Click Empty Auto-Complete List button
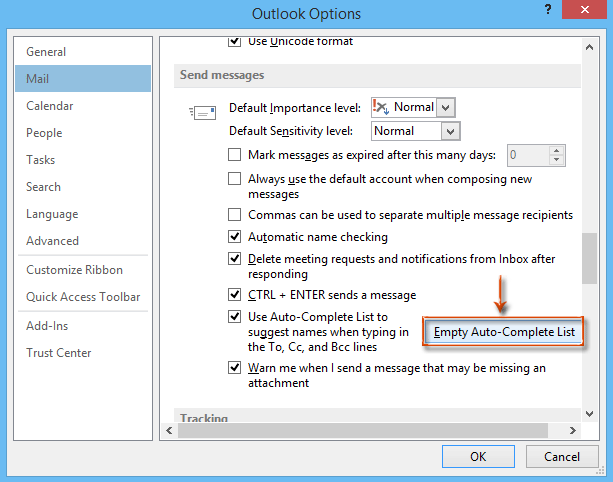 (x=504, y=332)
